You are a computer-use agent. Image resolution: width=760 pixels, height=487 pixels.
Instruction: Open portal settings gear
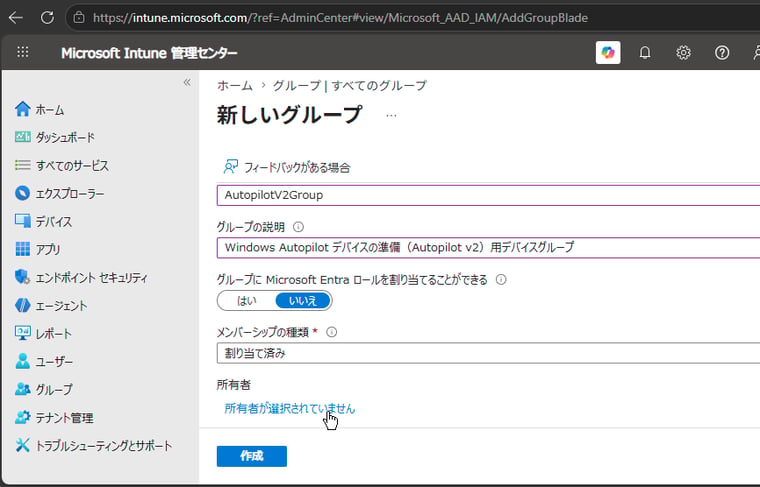[x=683, y=52]
